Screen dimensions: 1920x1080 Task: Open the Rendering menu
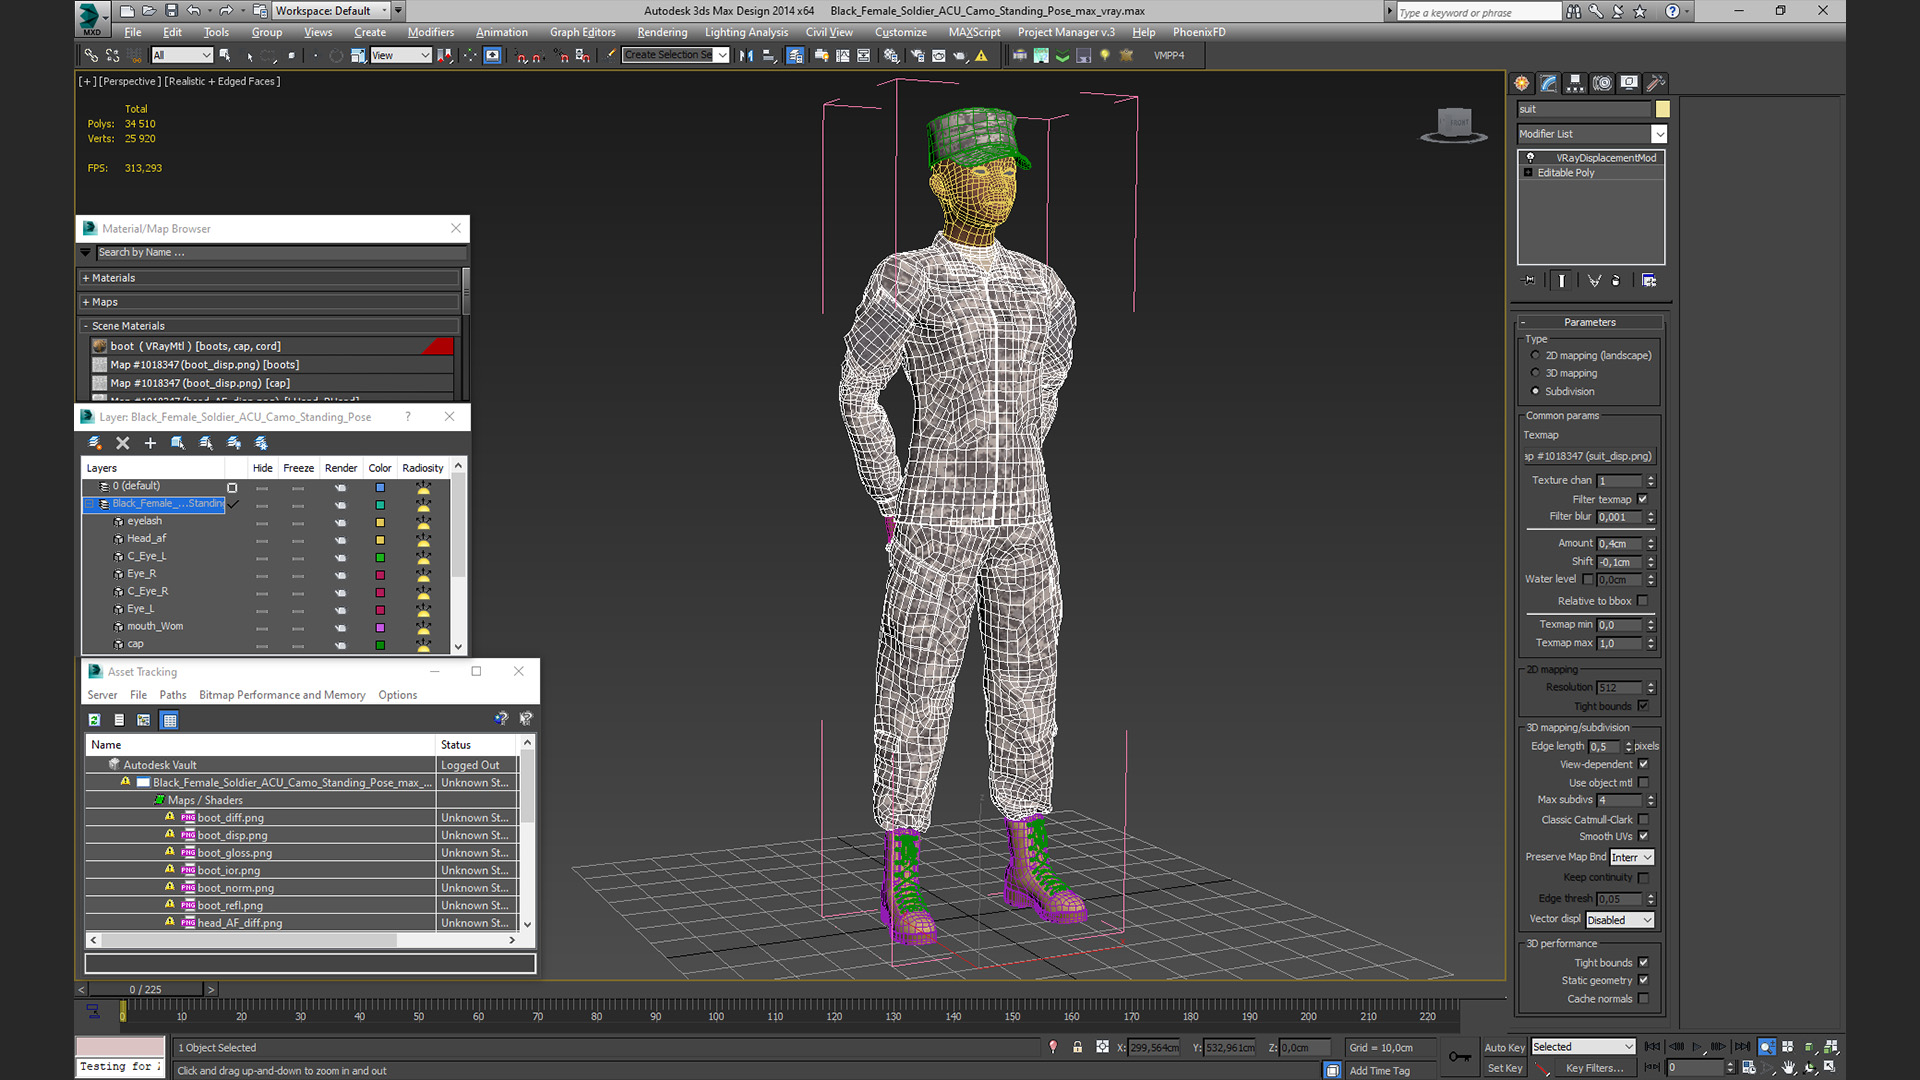point(662,32)
